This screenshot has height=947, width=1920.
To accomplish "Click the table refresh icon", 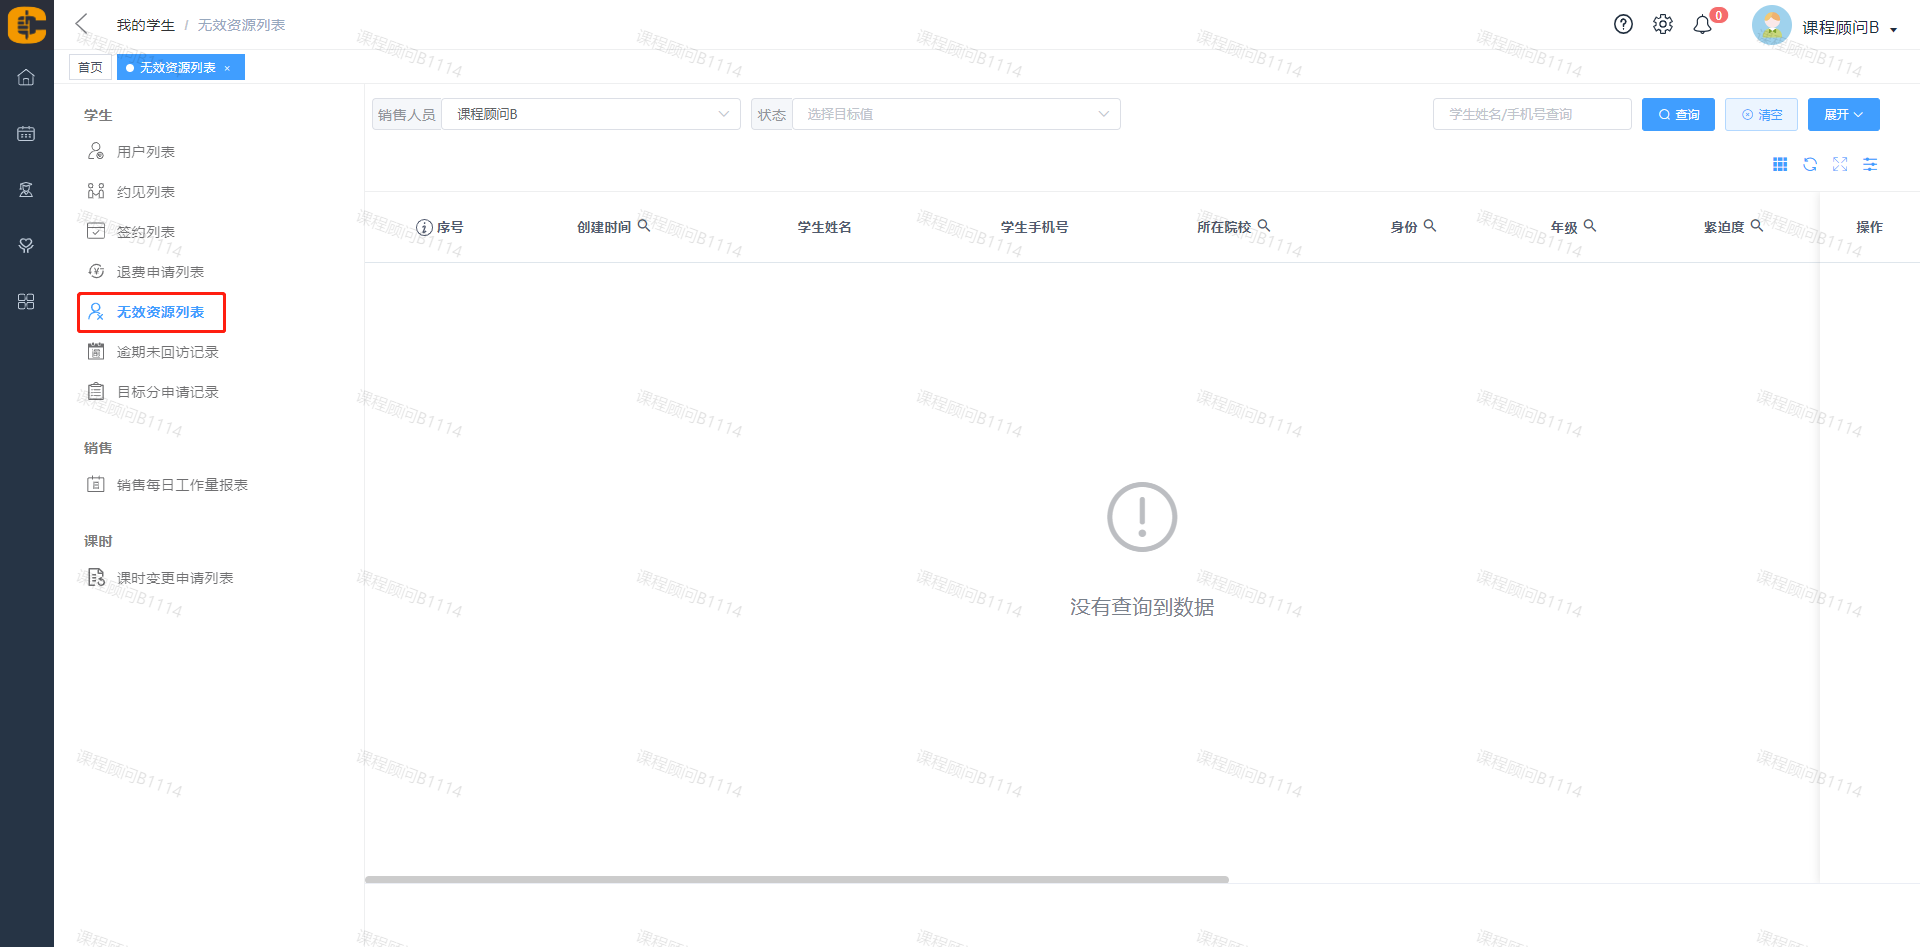I will (x=1810, y=165).
